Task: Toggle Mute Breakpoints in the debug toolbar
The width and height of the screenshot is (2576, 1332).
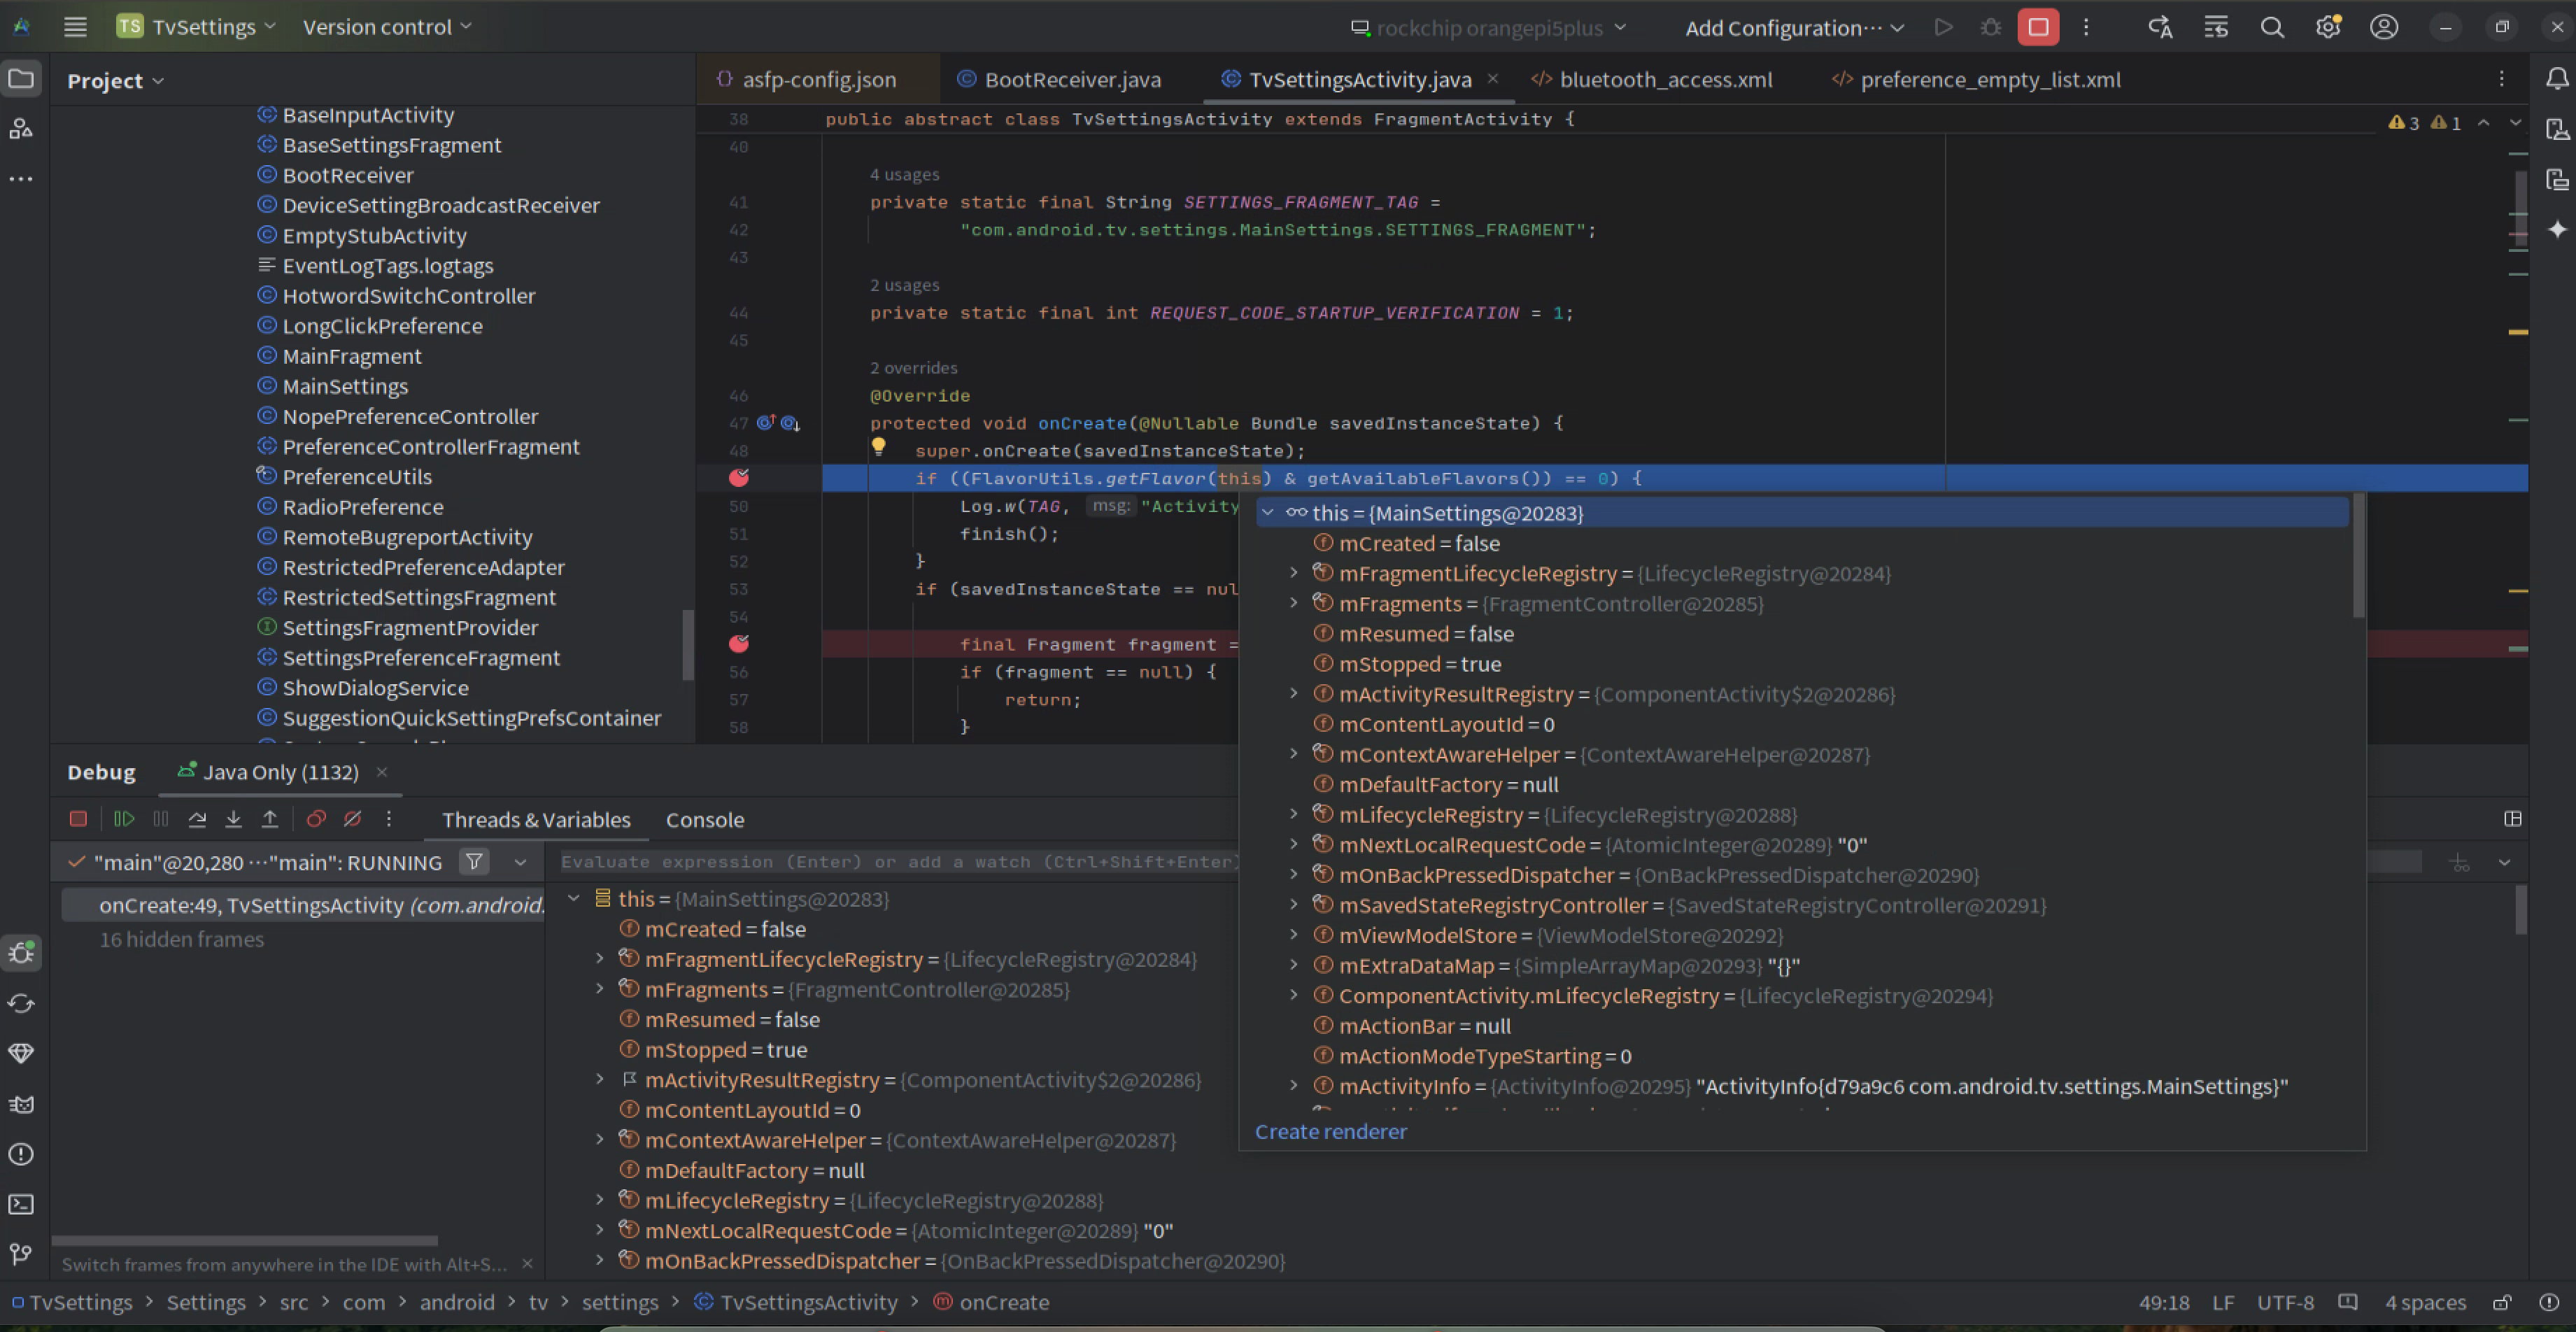Action: 352,819
